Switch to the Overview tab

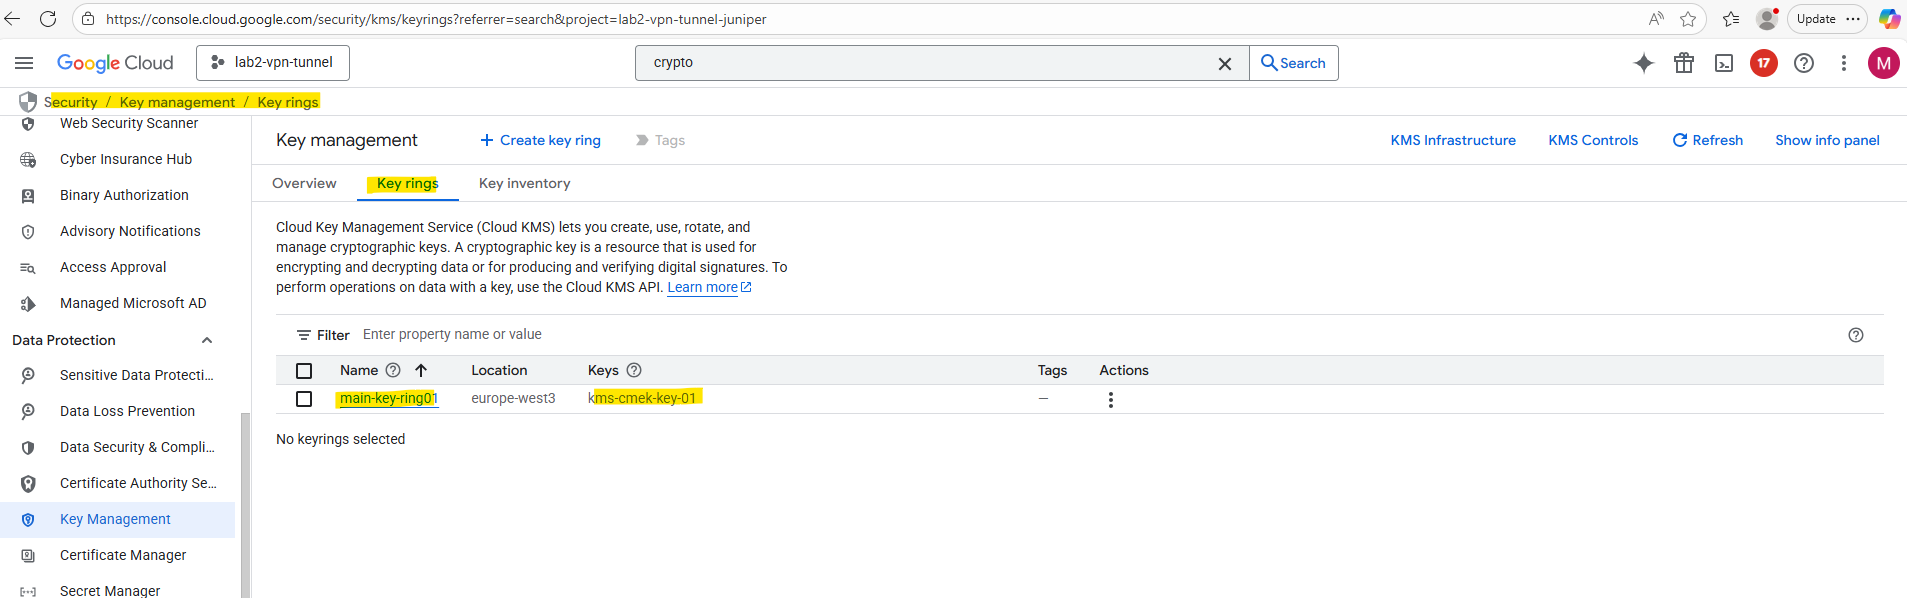304,183
